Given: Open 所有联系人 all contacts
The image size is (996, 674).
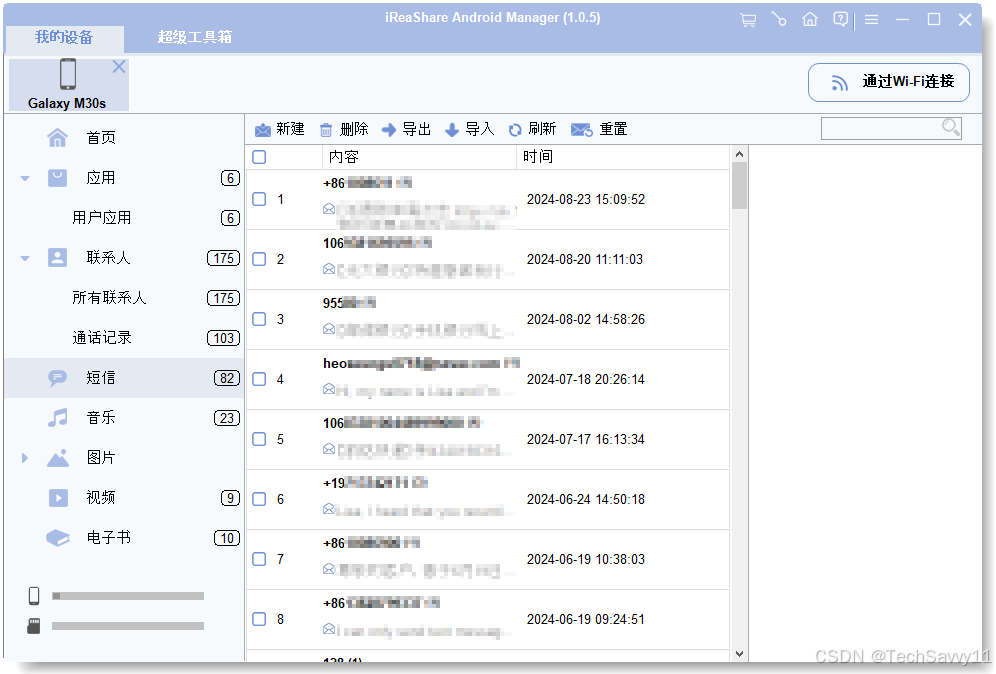Looking at the screenshot, I should click(124, 298).
